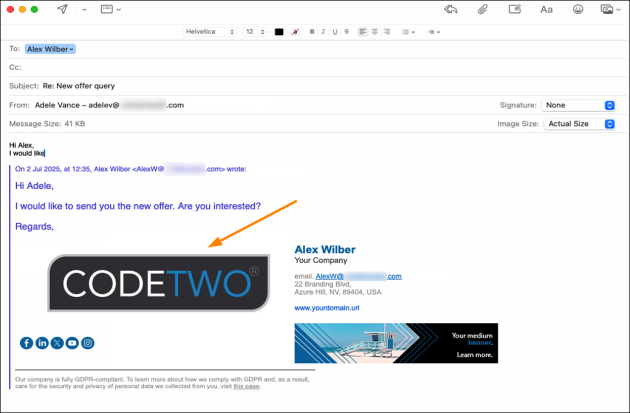The image size is (630, 413).
Task: Click the Facebook social icon
Action: (x=27, y=343)
